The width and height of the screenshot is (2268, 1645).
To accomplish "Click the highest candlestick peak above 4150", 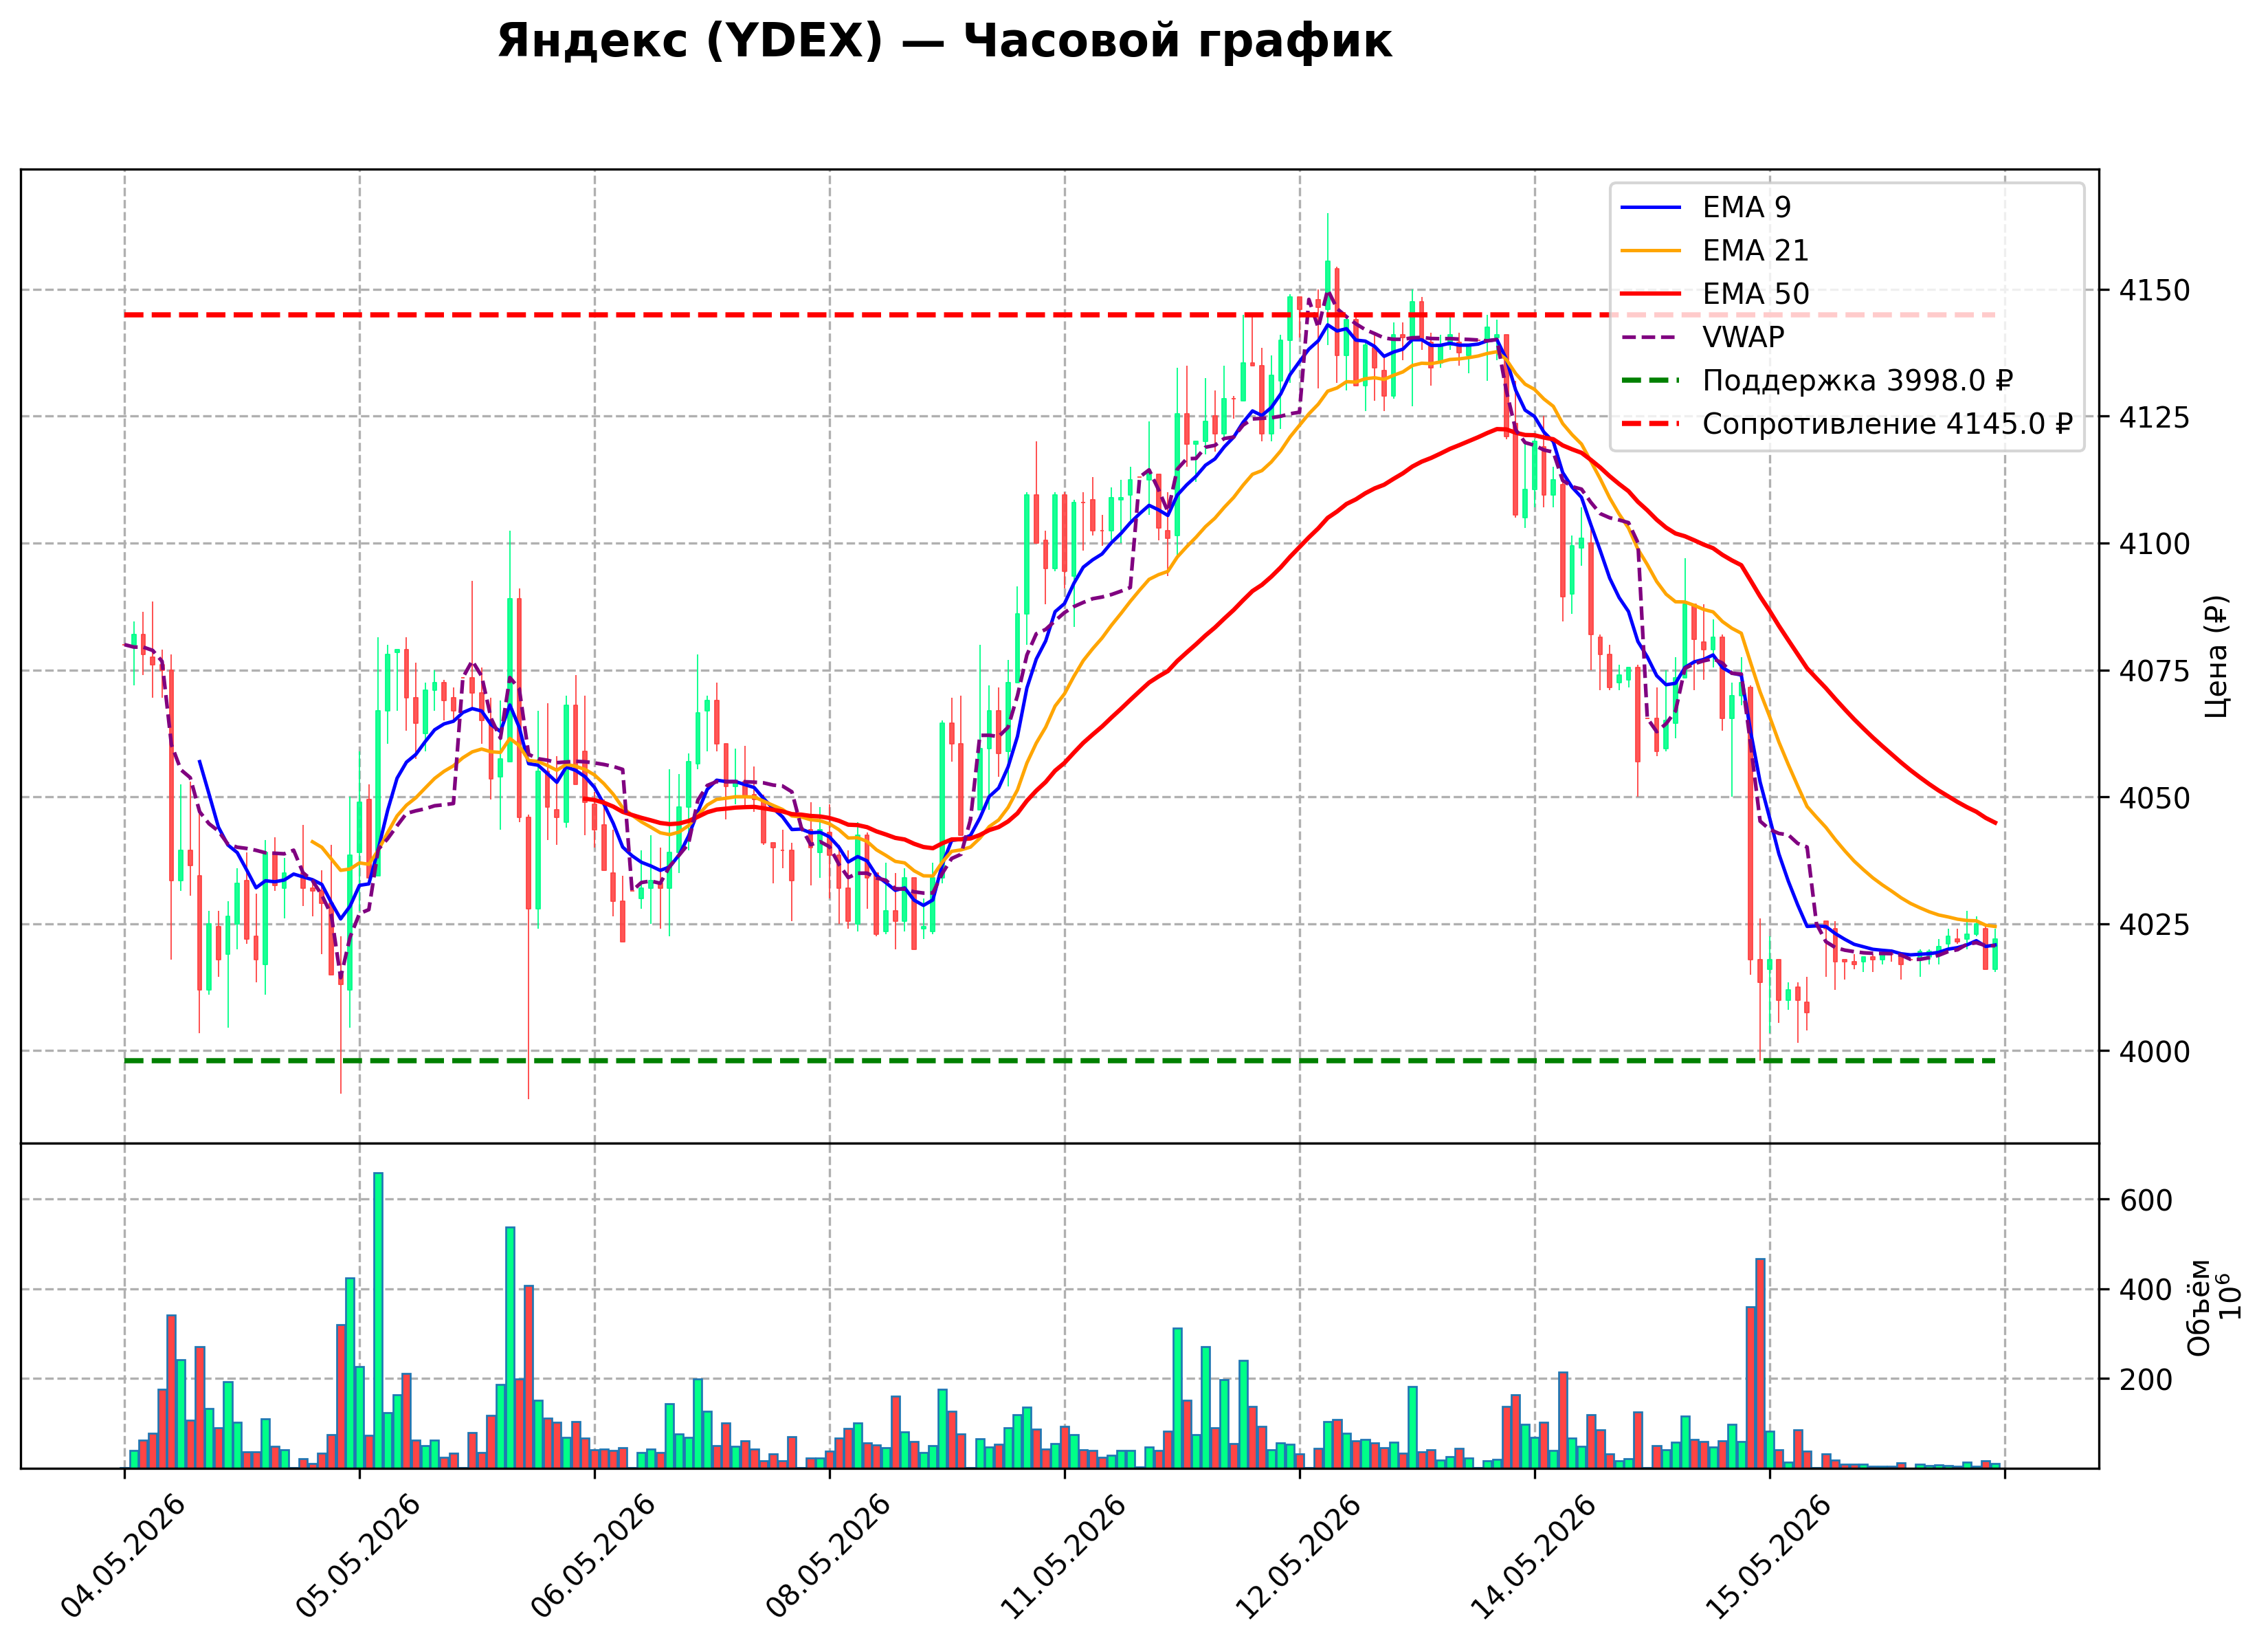I will 1328,280.
